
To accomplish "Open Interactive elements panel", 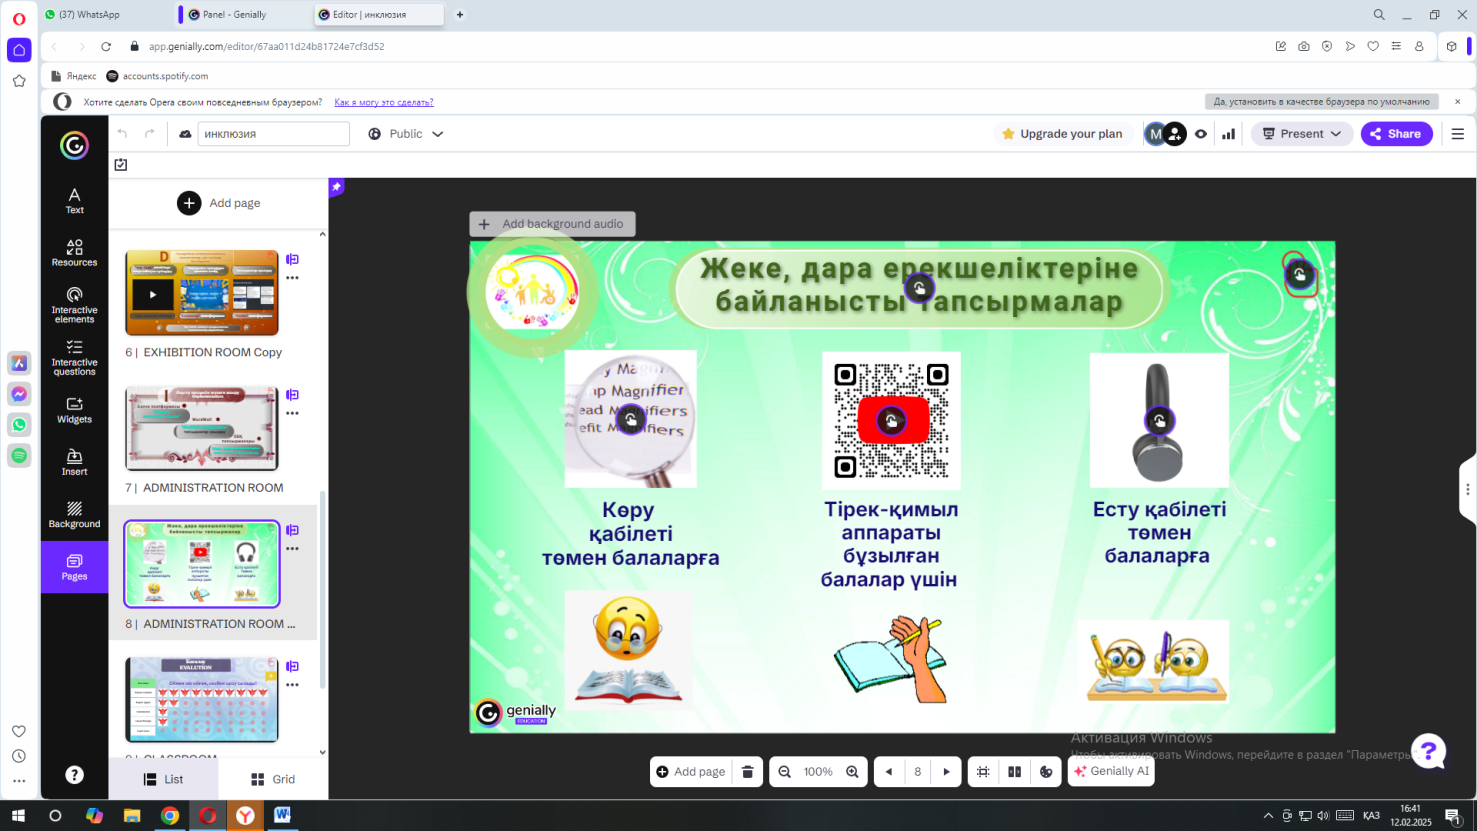I will point(74,305).
